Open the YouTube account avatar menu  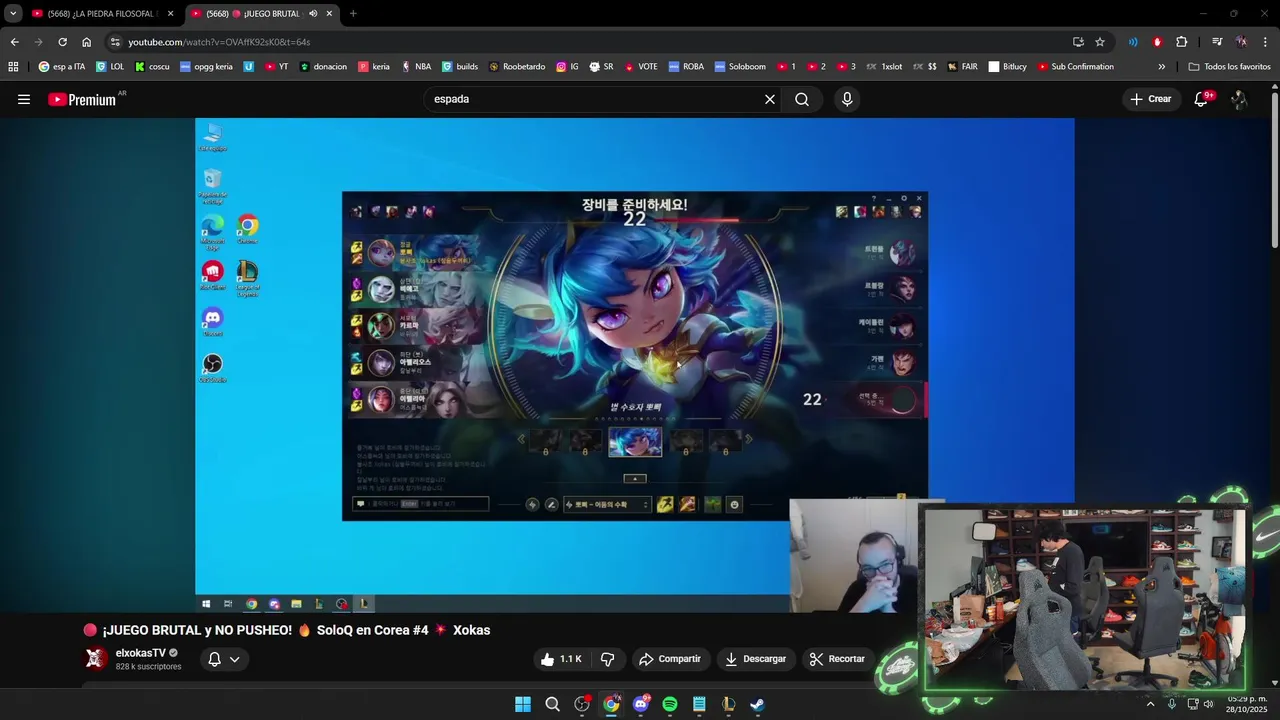(1239, 99)
